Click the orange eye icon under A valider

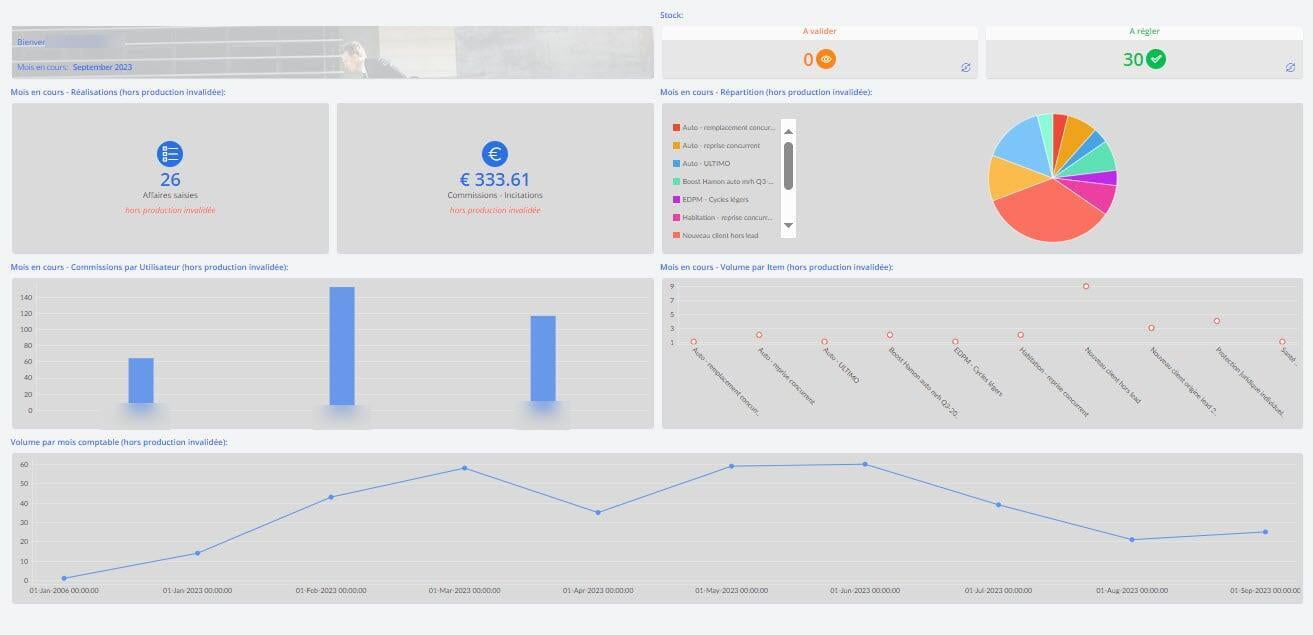(826, 60)
